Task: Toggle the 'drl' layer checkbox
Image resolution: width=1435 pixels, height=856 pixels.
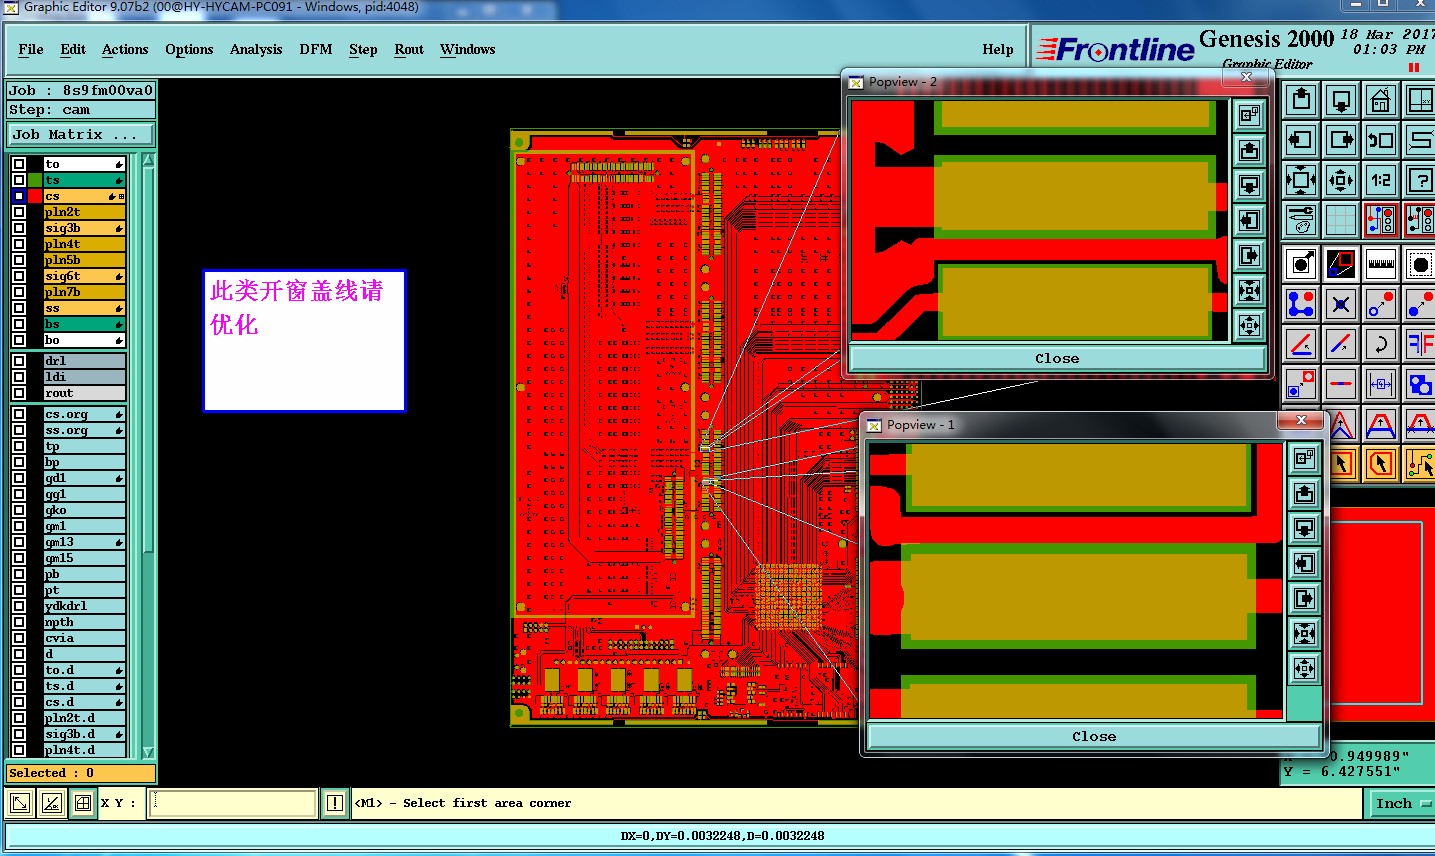Action: click(19, 361)
